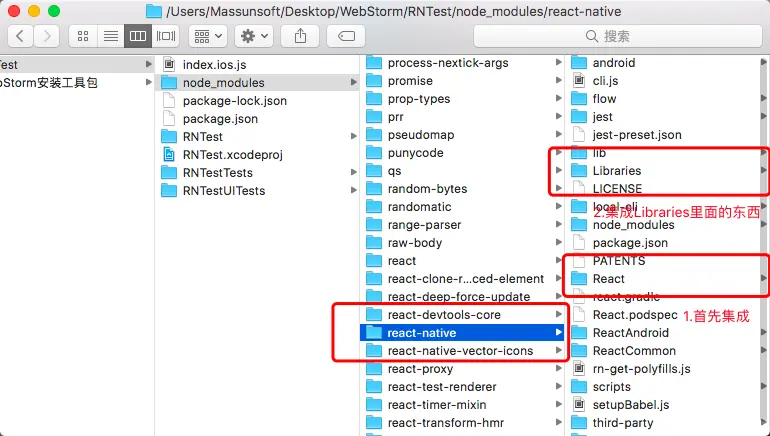Open the arrange-by grouping dropdown

(208, 36)
